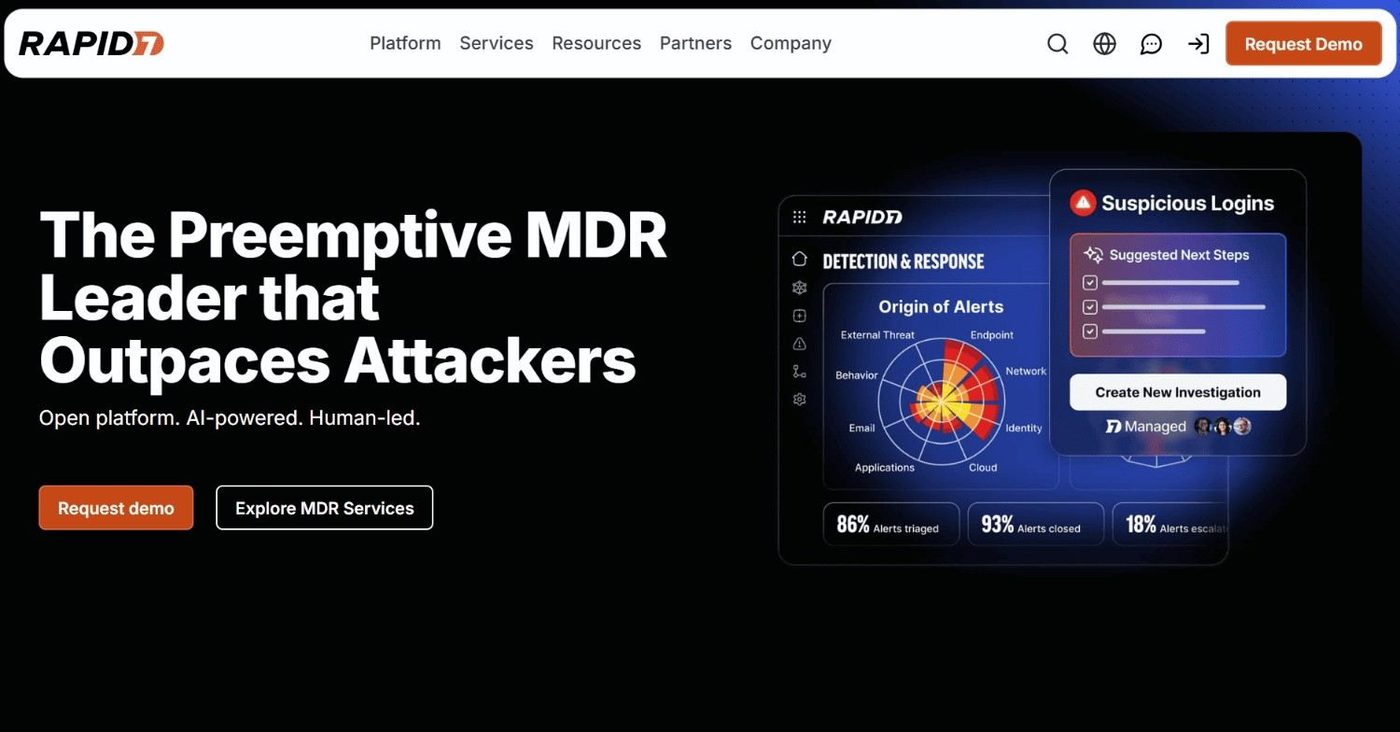This screenshot has height=732, width=1400.
Task: Click the Identity chart label
Action: 1024,428
